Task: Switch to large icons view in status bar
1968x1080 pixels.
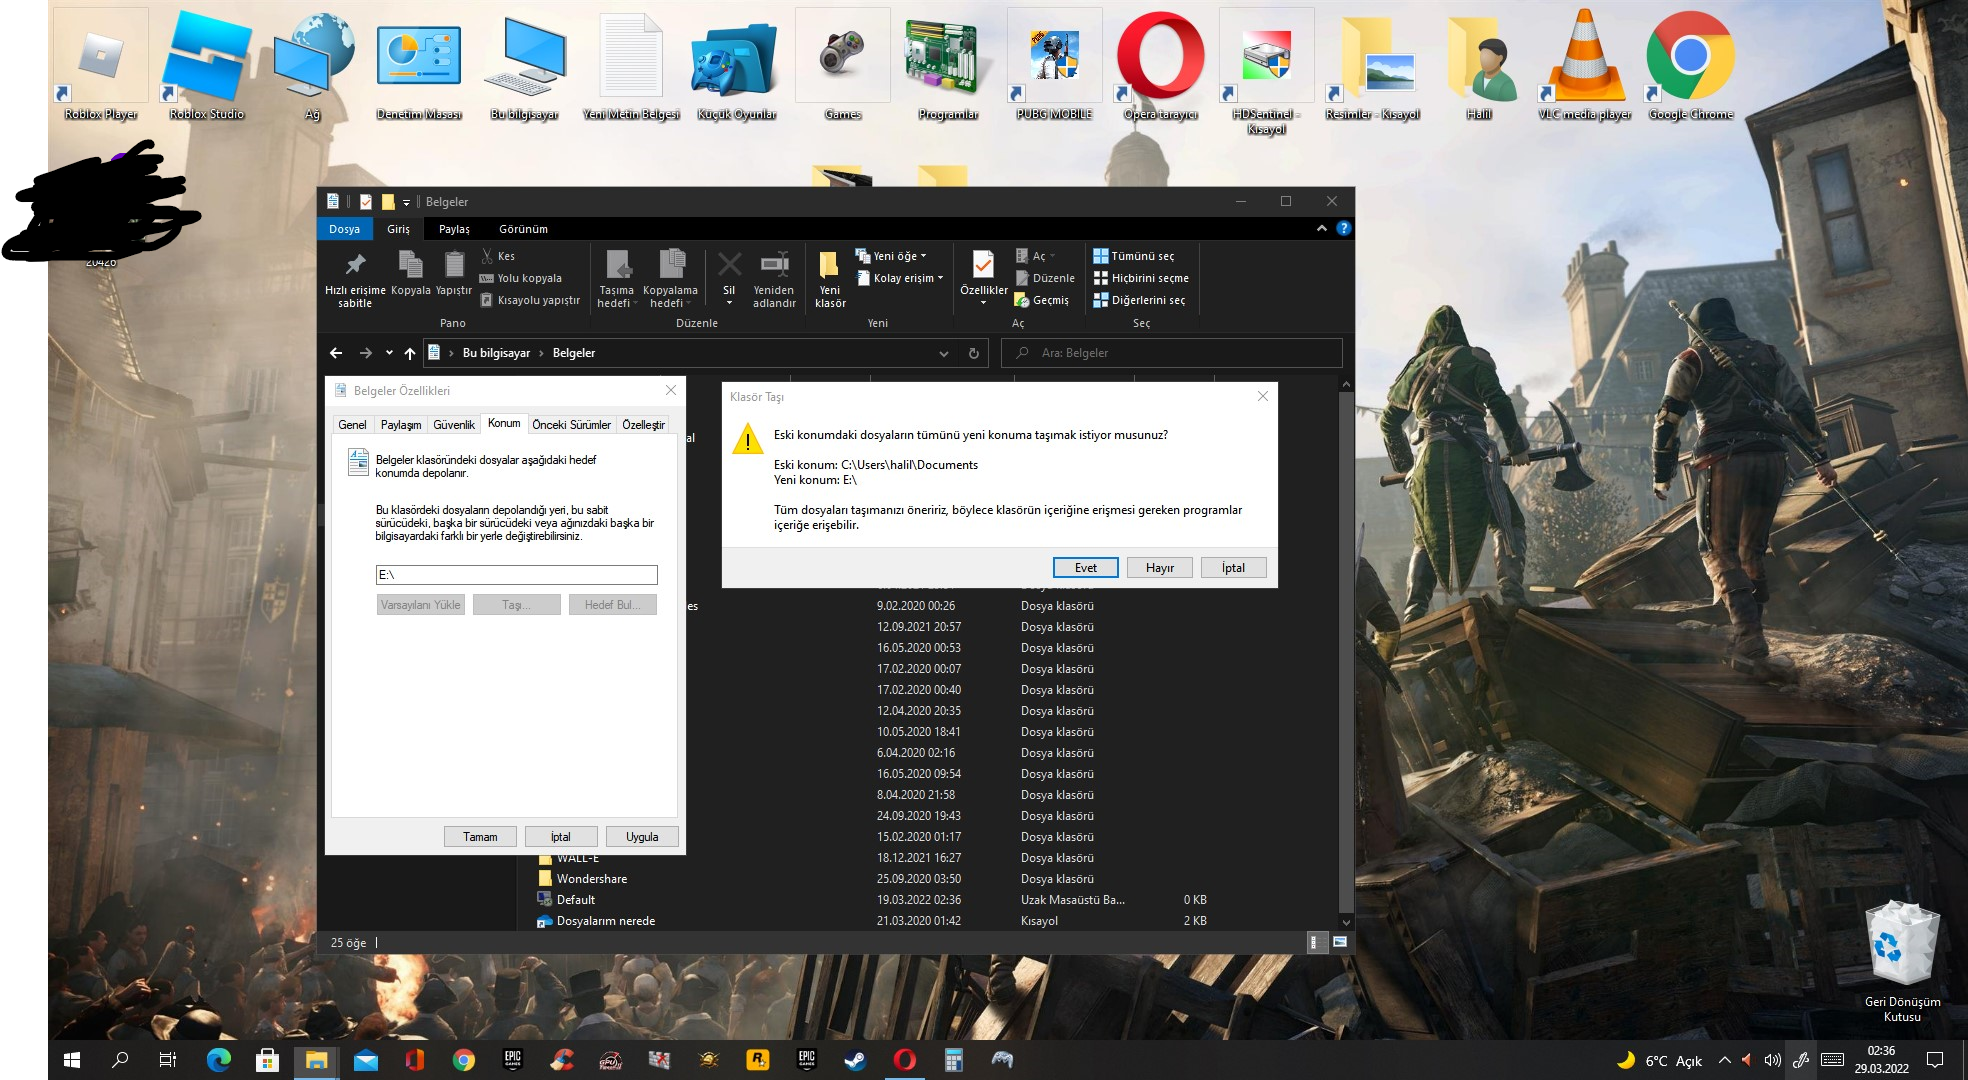Action: [1340, 942]
